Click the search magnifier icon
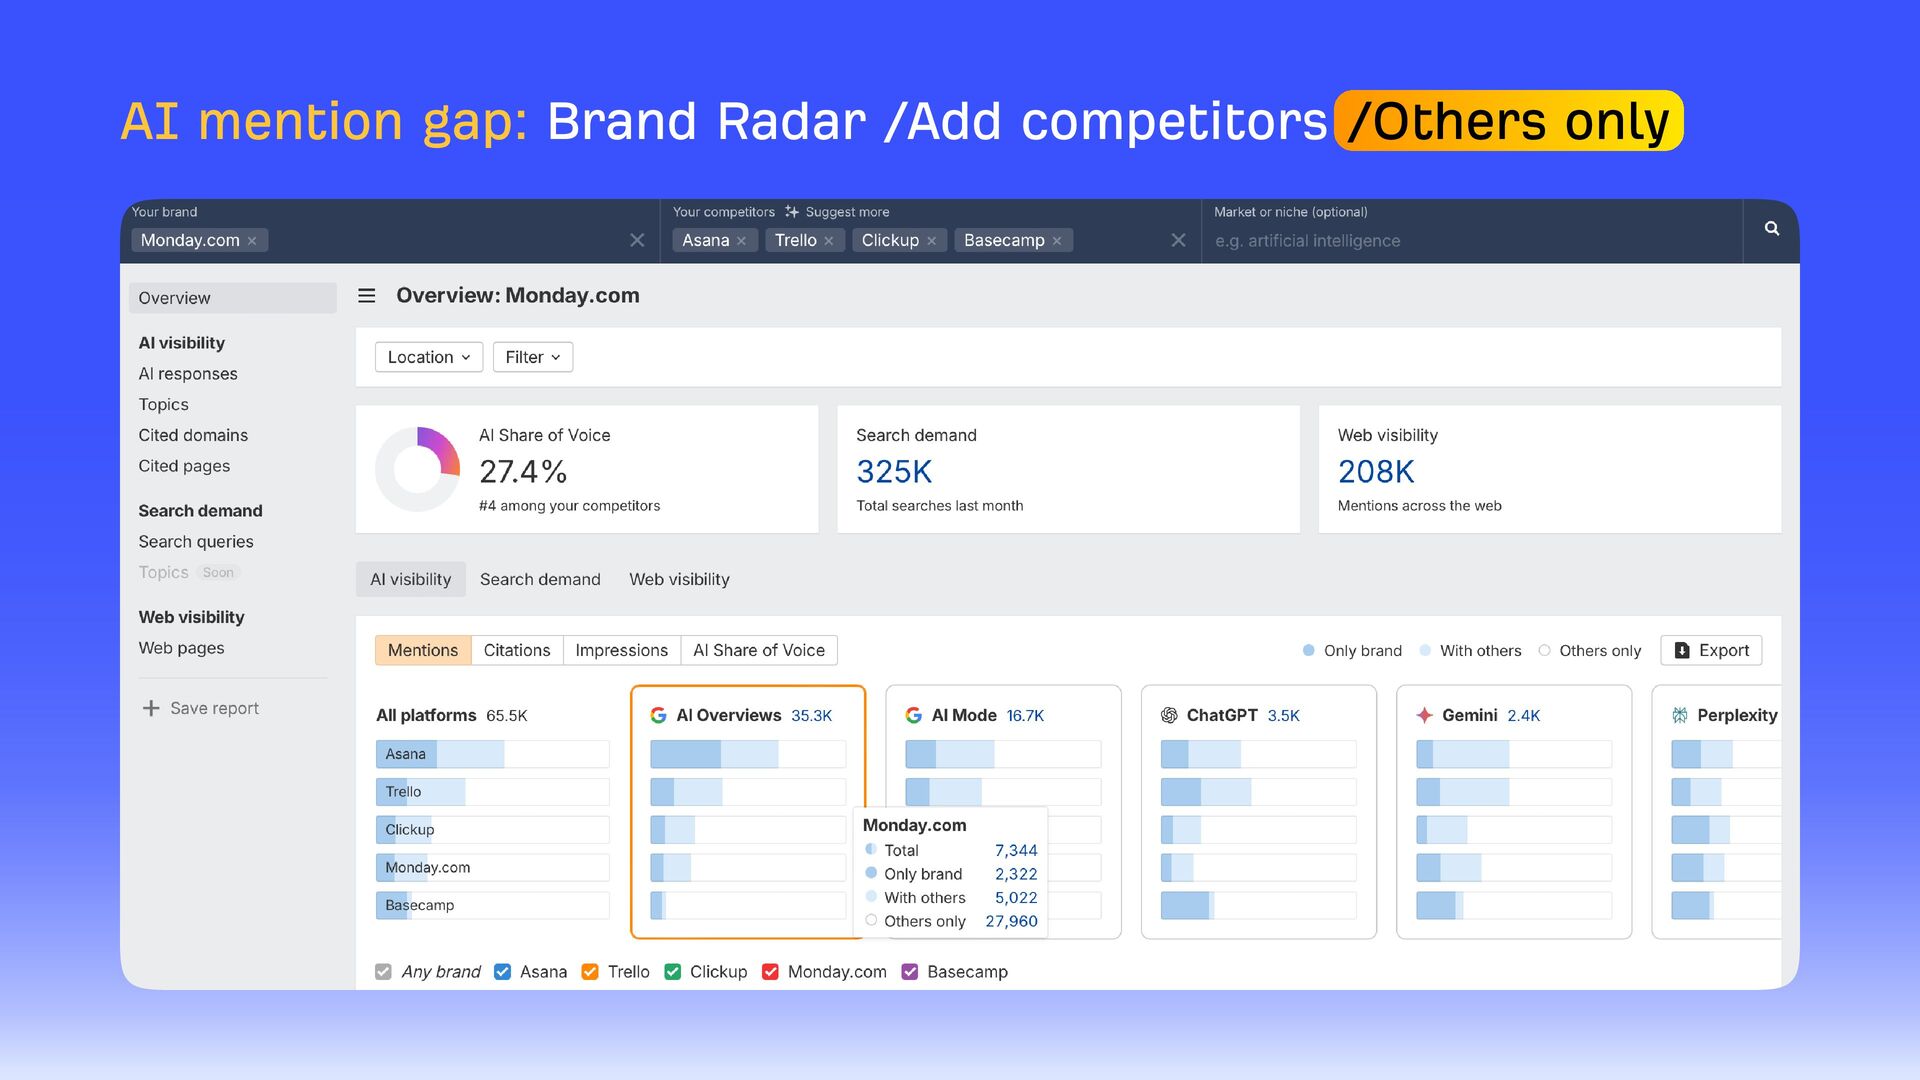This screenshot has height=1080, width=1920. click(1771, 229)
